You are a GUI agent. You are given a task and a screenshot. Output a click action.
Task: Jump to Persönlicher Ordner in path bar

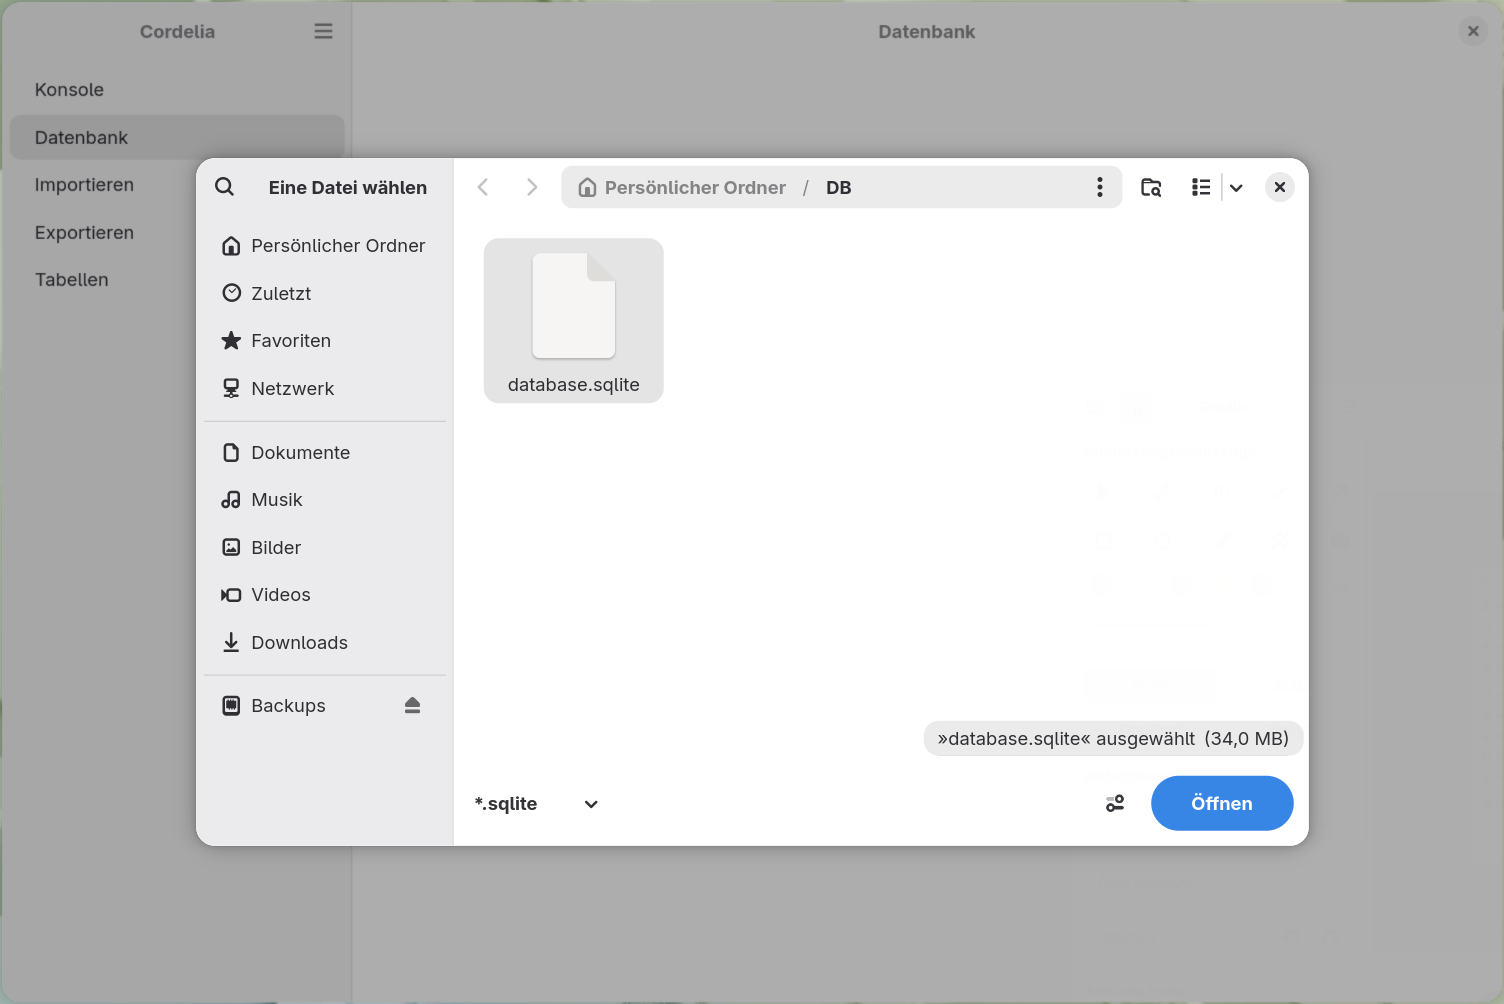coord(683,188)
